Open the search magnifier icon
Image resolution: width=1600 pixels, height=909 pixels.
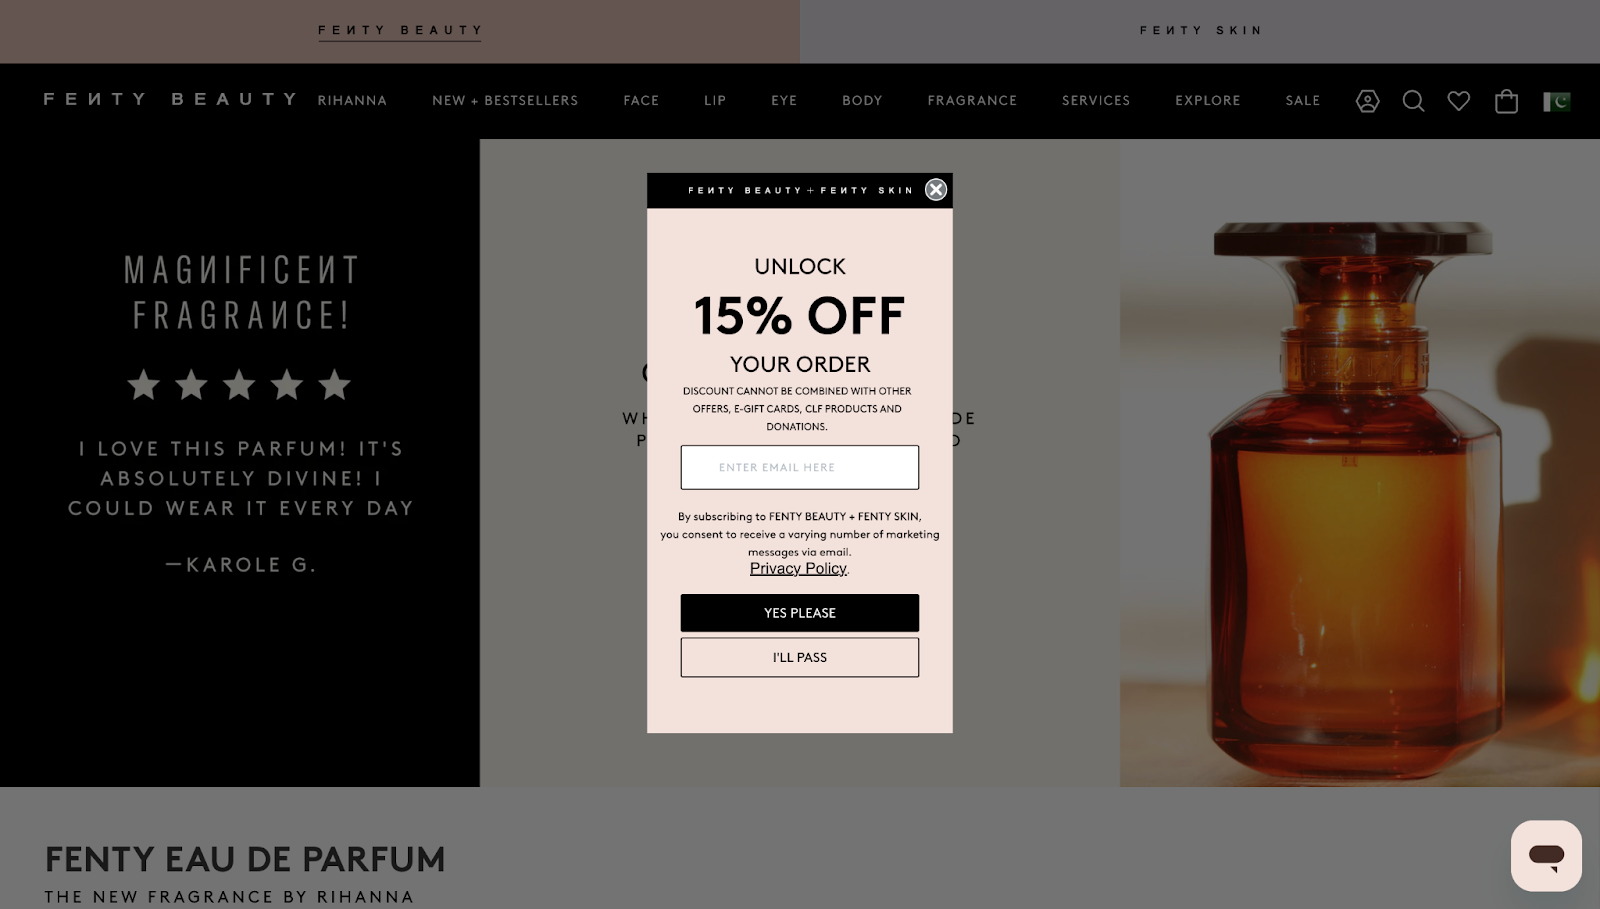click(x=1413, y=101)
